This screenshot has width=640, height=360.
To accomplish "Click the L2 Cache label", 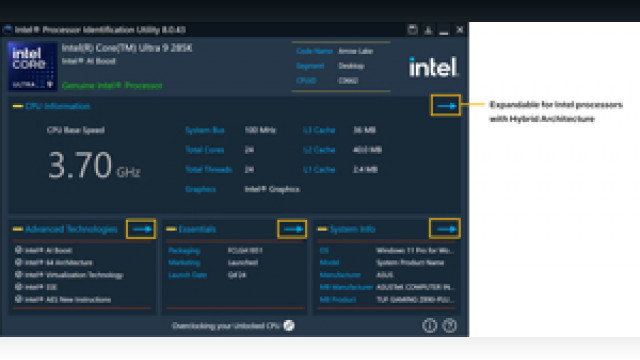I will (x=319, y=150).
